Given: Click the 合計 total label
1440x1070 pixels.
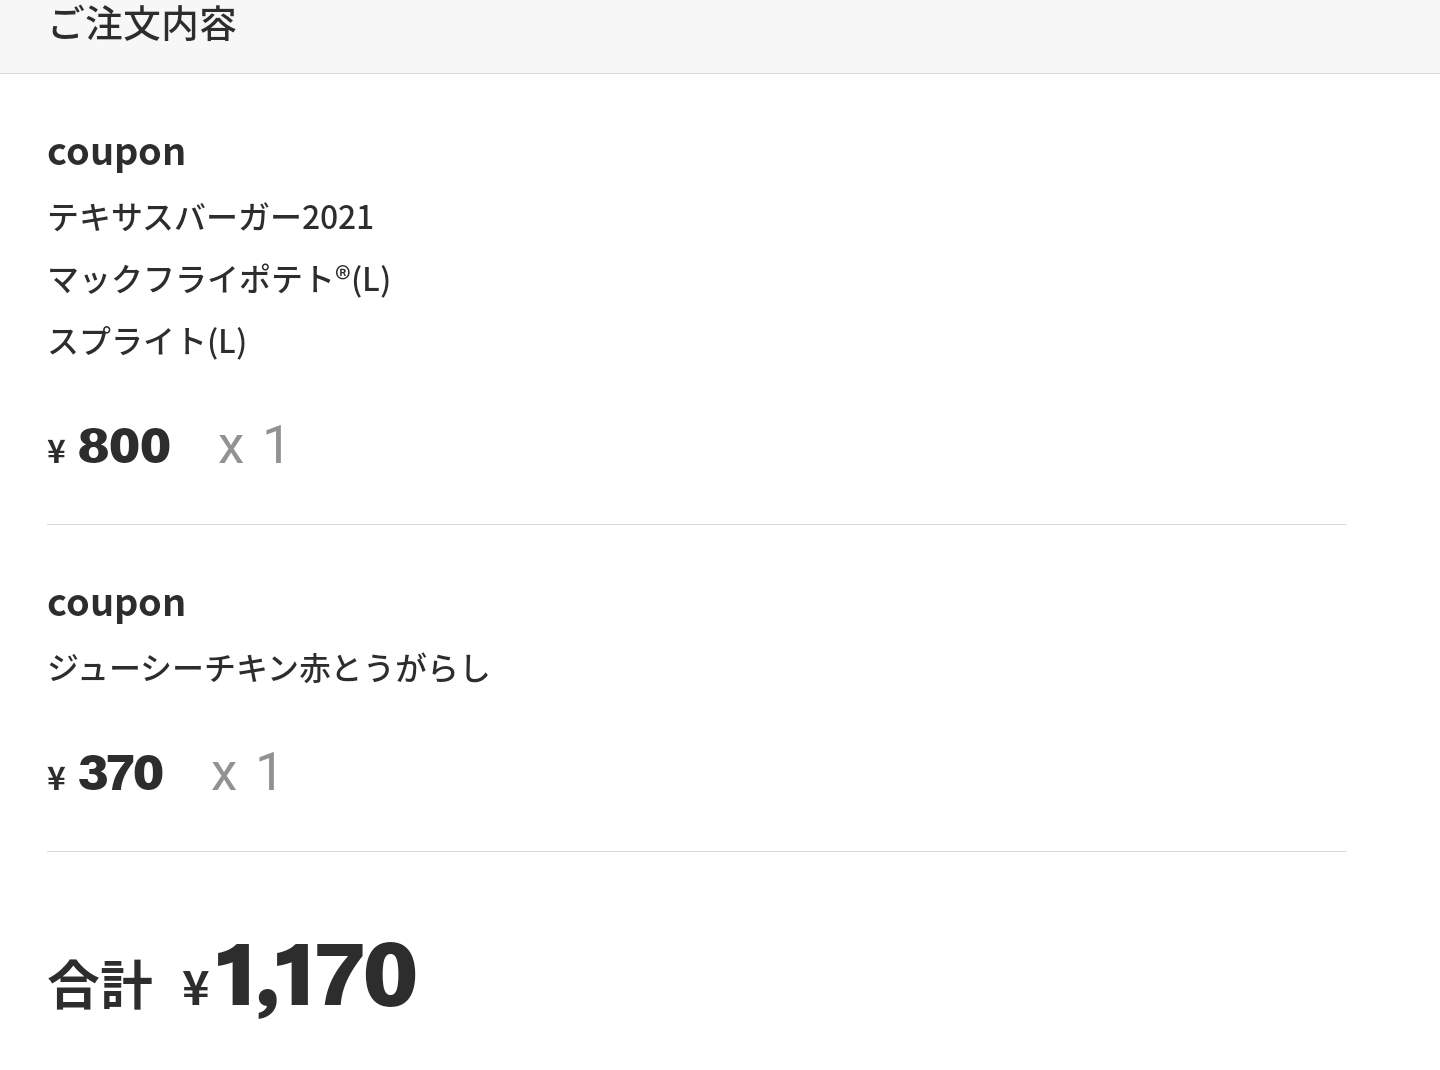Looking at the screenshot, I should click(100, 984).
